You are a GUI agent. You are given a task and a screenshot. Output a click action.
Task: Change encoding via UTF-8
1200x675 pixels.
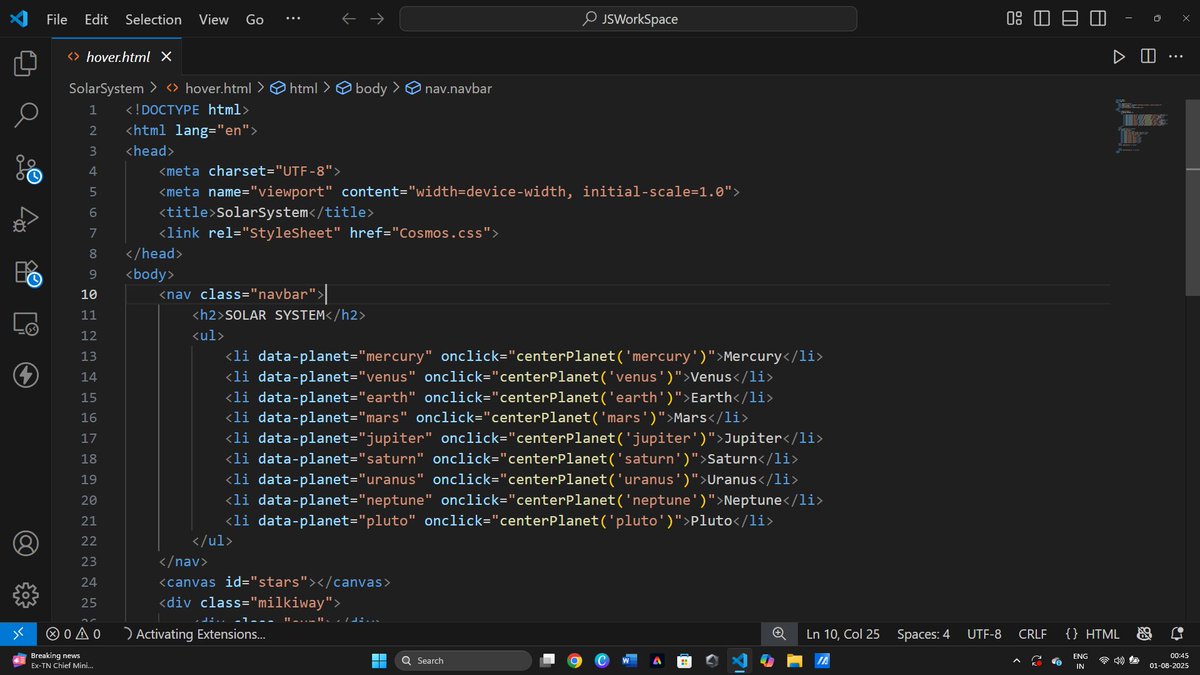[x=984, y=634]
